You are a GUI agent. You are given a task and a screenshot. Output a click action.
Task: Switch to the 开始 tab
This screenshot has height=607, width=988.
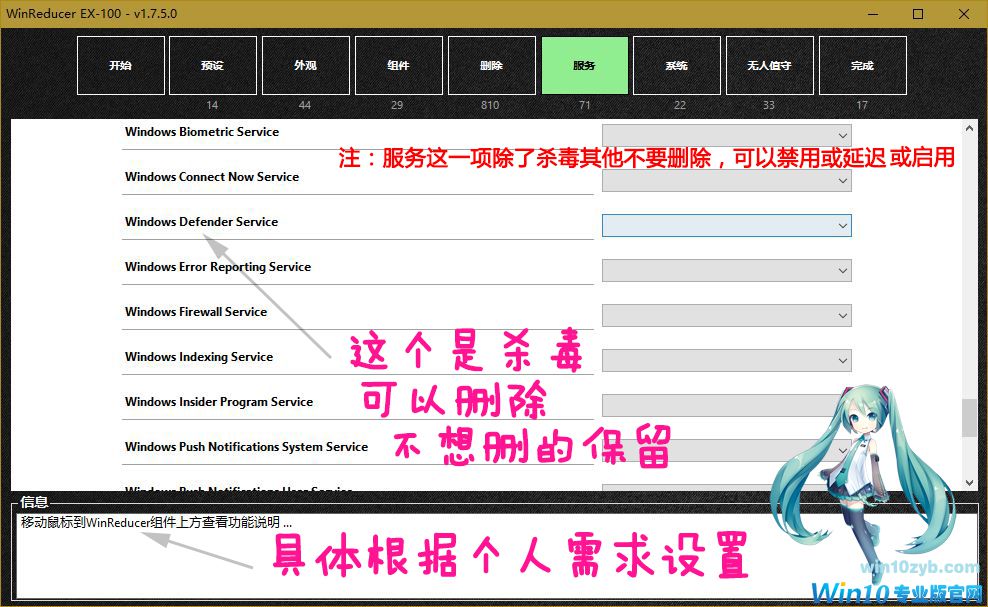coord(120,66)
